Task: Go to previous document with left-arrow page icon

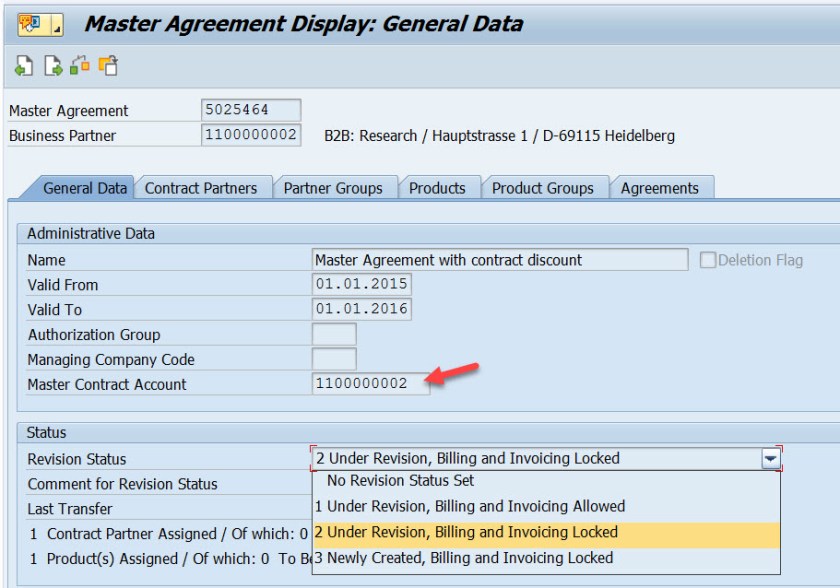Action: (24, 66)
